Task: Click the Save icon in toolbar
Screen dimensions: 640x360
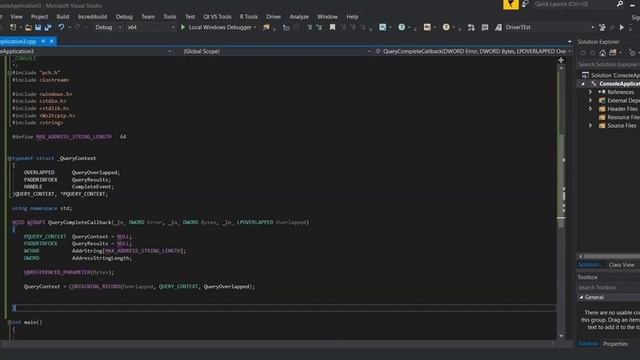Action: coord(38,27)
